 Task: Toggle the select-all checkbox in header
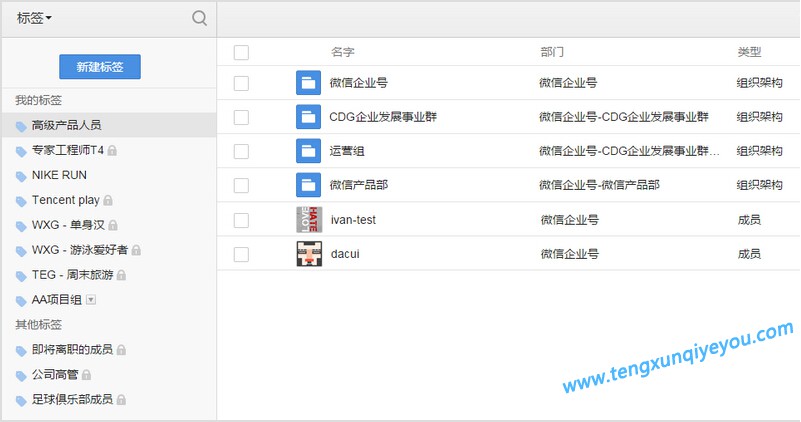[x=241, y=52]
